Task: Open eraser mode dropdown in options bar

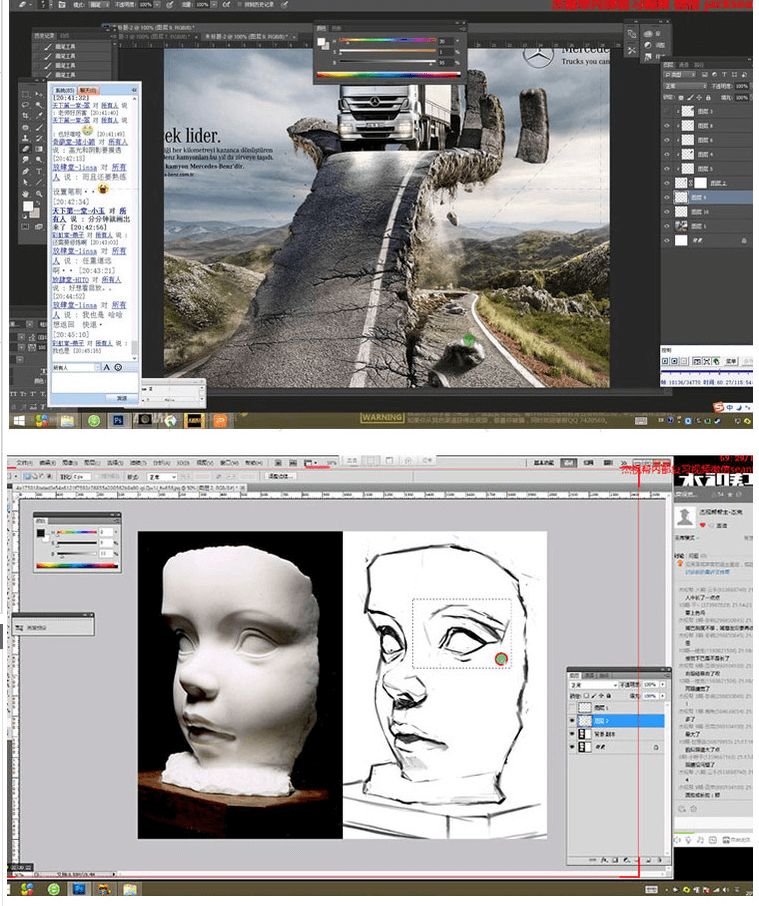Action: point(99,4)
